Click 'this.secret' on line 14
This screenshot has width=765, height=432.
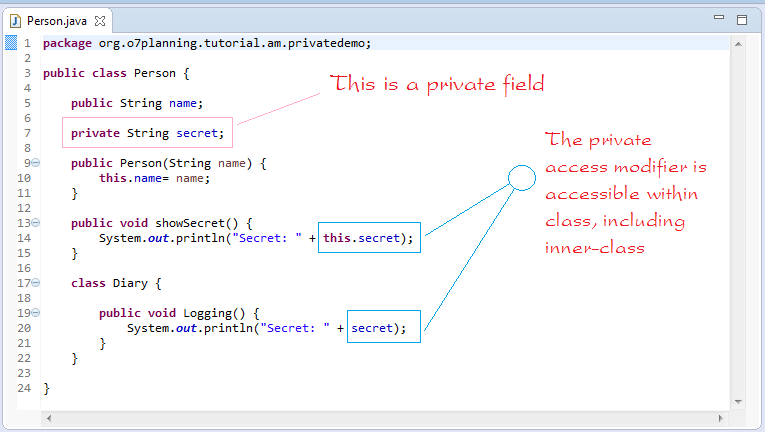(x=361, y=238)
